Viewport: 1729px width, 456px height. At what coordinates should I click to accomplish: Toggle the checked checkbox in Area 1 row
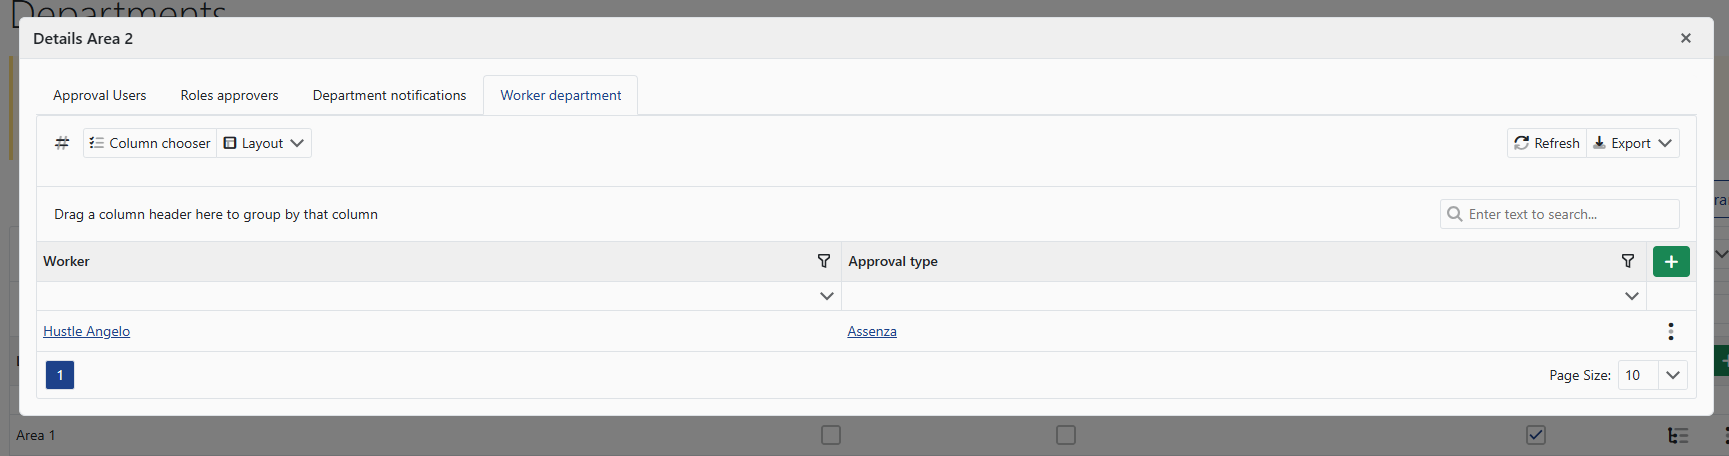(x=1536, y=435)
